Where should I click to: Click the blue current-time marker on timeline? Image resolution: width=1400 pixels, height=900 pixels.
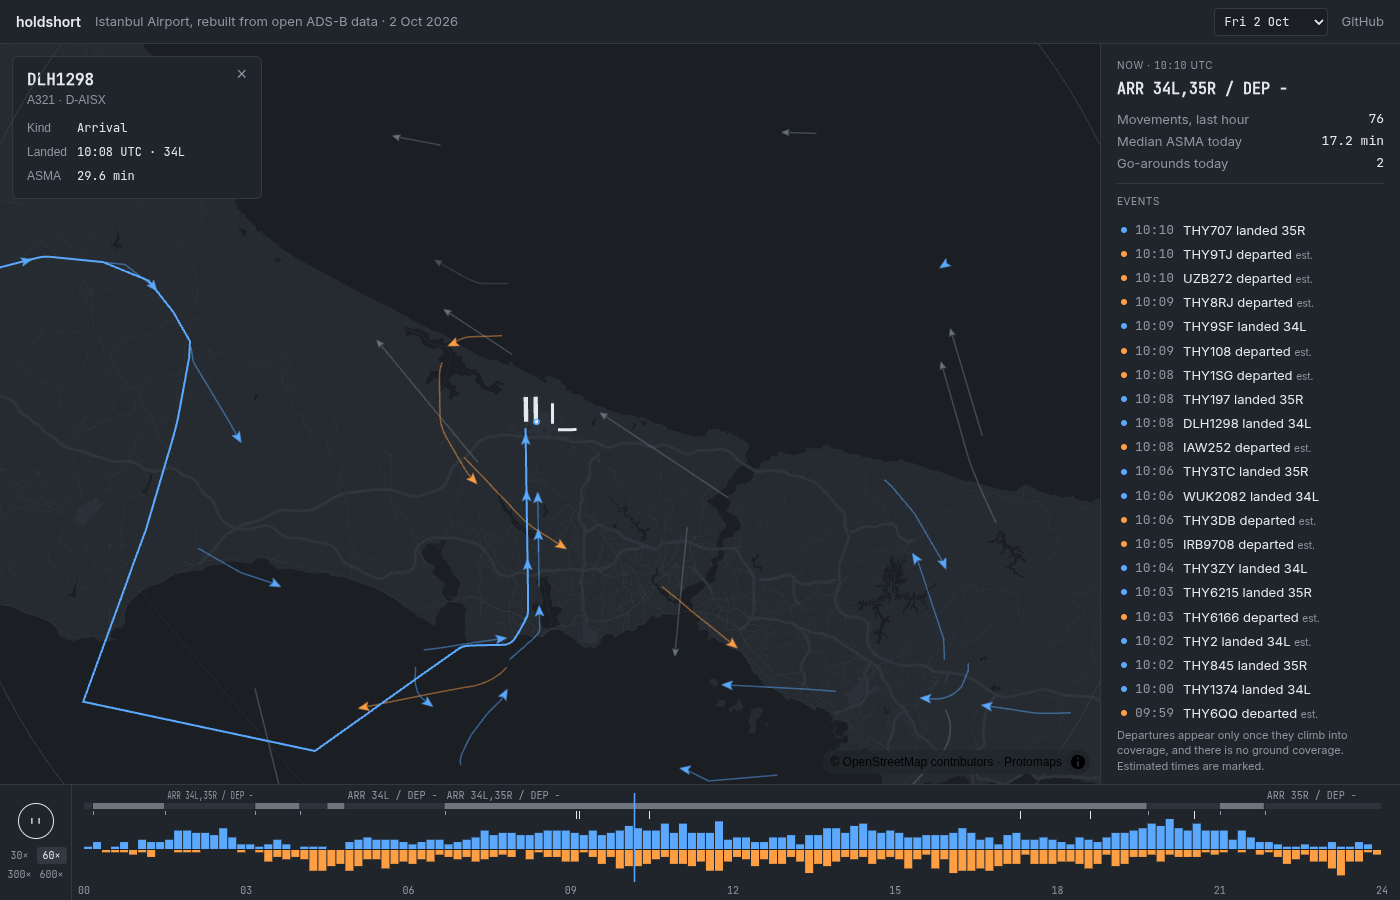[634, 838]
